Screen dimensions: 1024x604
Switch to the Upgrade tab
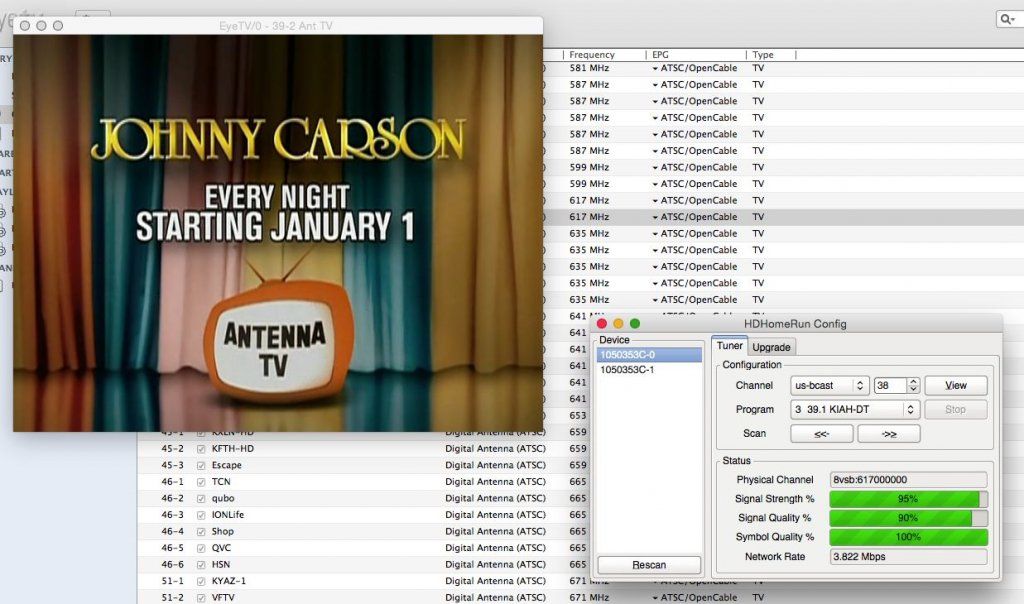pyautogui.click(x=771, y=347)
